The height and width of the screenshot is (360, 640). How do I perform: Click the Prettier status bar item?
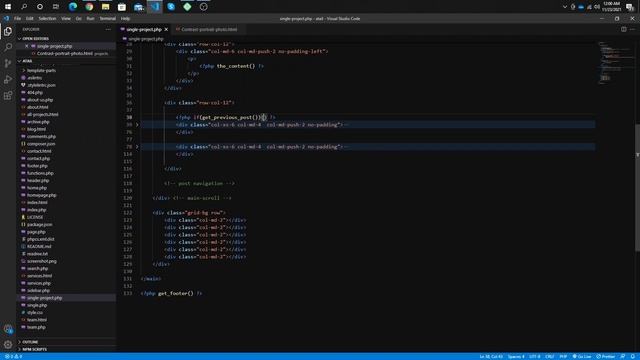(x=606, y=357)
